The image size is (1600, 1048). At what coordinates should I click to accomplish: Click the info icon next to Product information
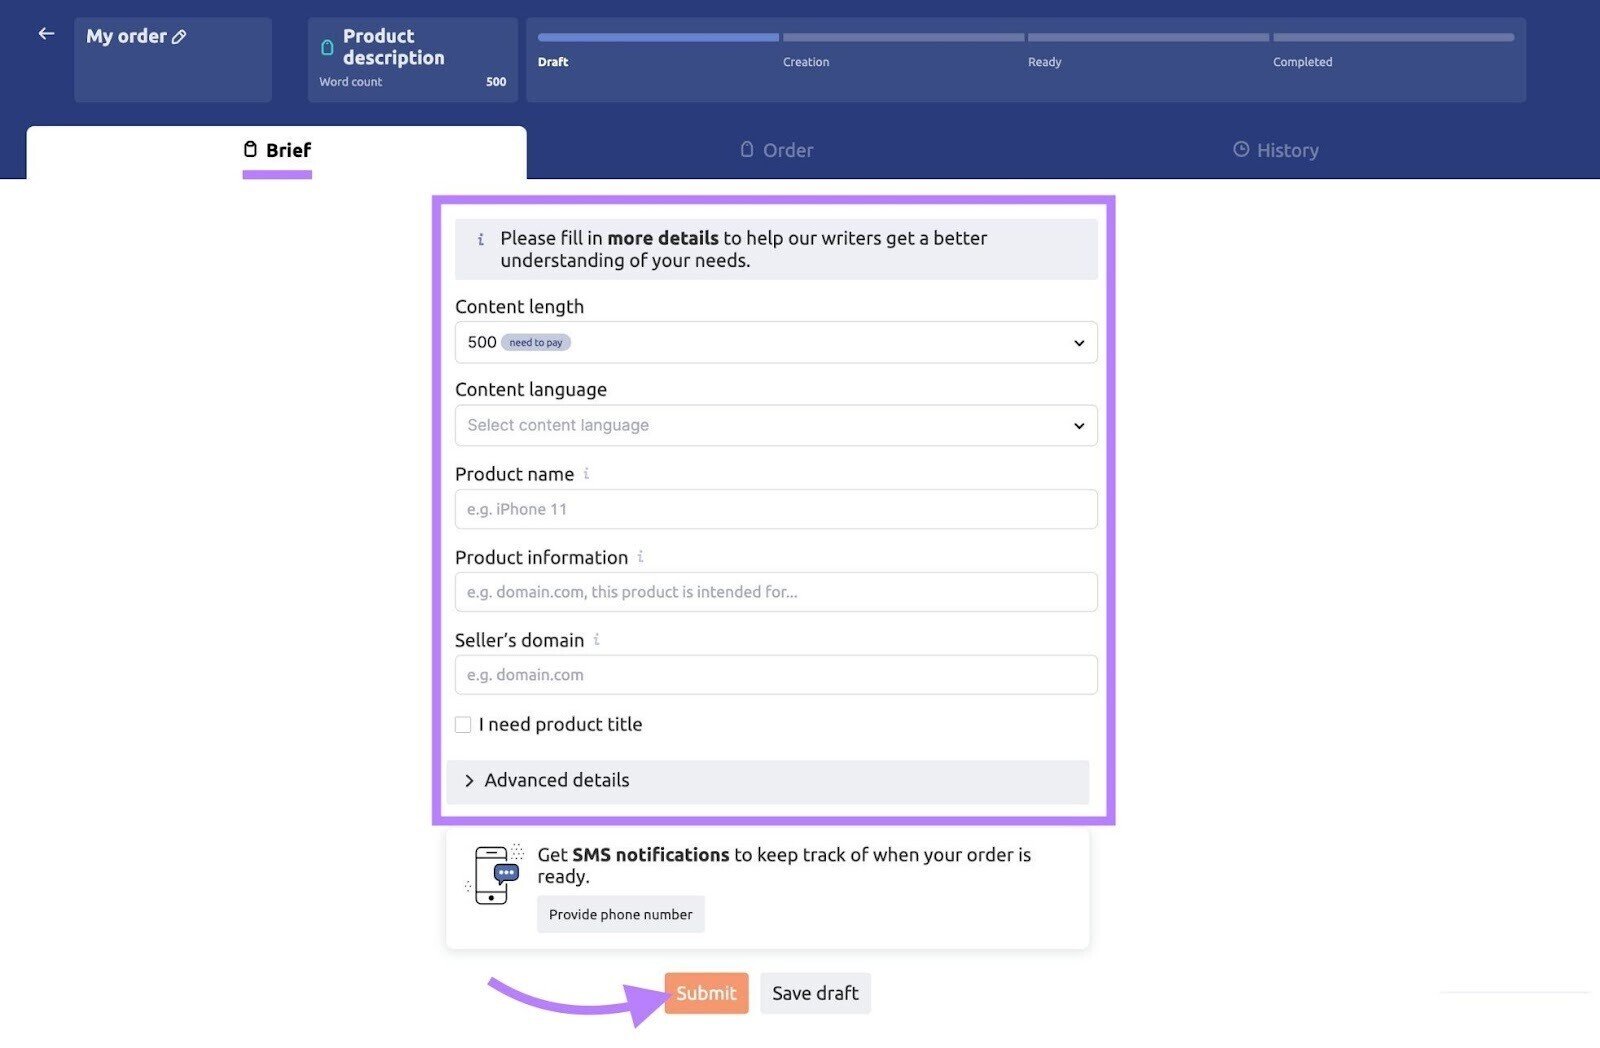(640, 557)
